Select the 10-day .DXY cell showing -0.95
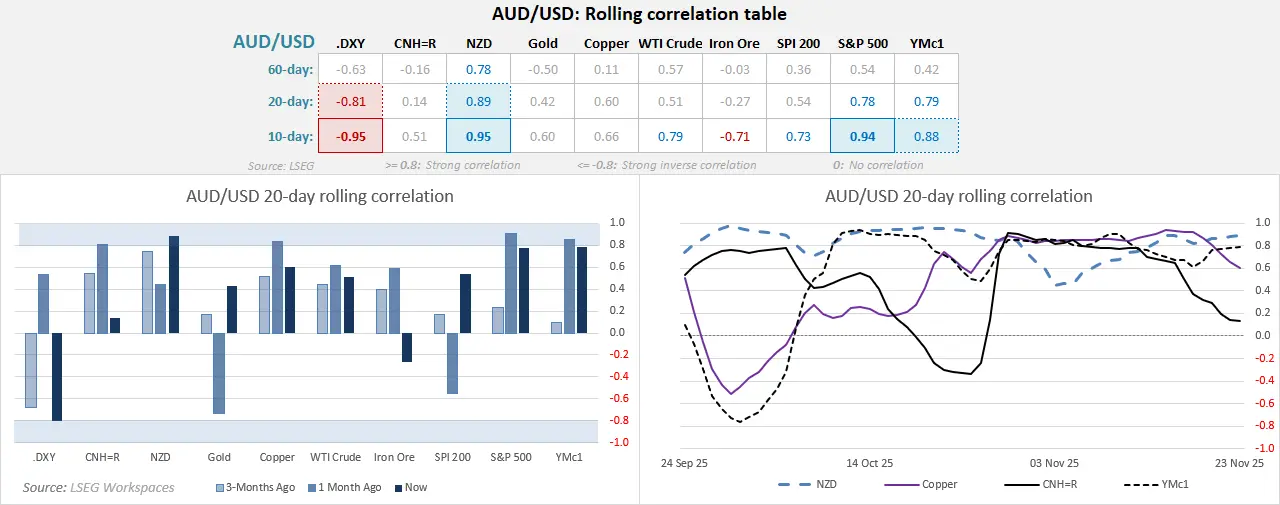This screenshot has width=1280, height=505. tap(349, 136)
